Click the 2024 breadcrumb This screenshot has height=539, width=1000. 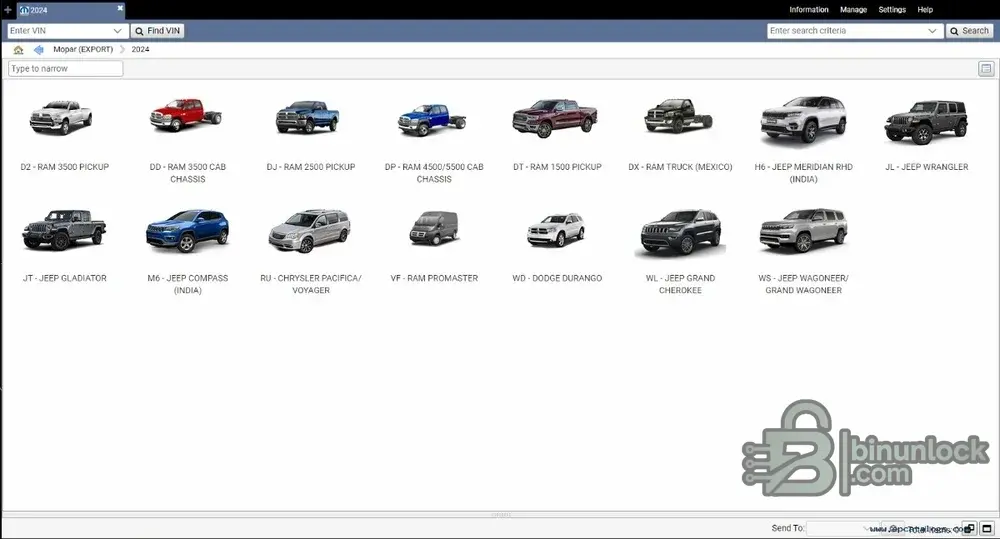[x=140, y=49]
